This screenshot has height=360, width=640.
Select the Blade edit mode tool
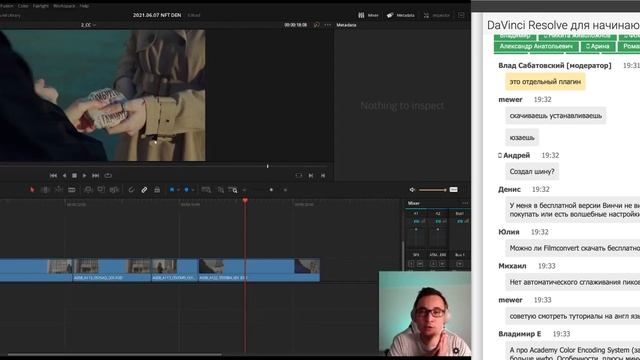[72, 190]
